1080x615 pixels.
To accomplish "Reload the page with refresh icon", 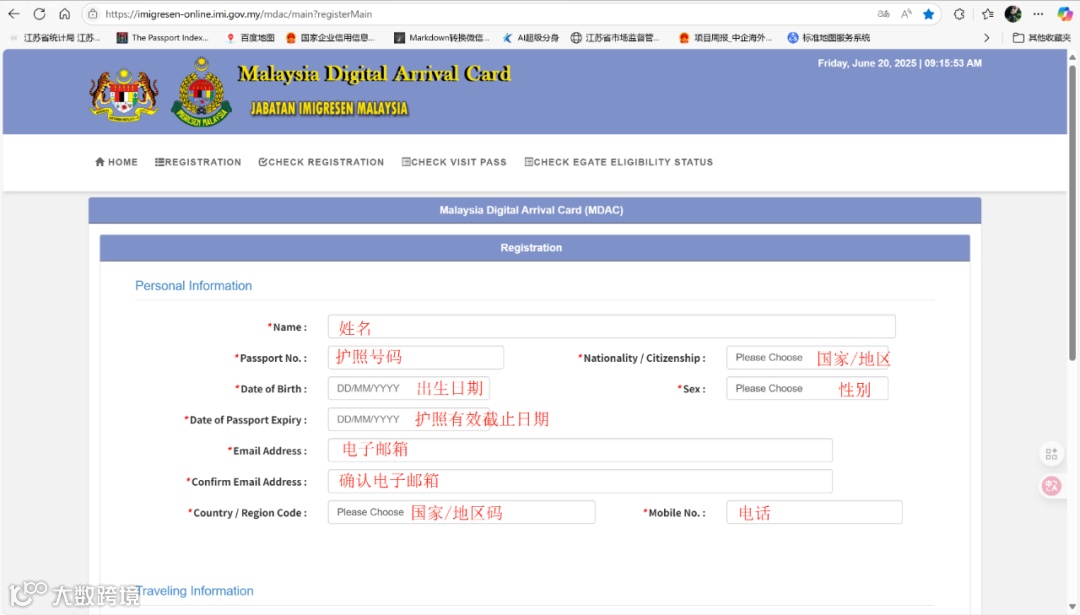I will click(39, 14).
